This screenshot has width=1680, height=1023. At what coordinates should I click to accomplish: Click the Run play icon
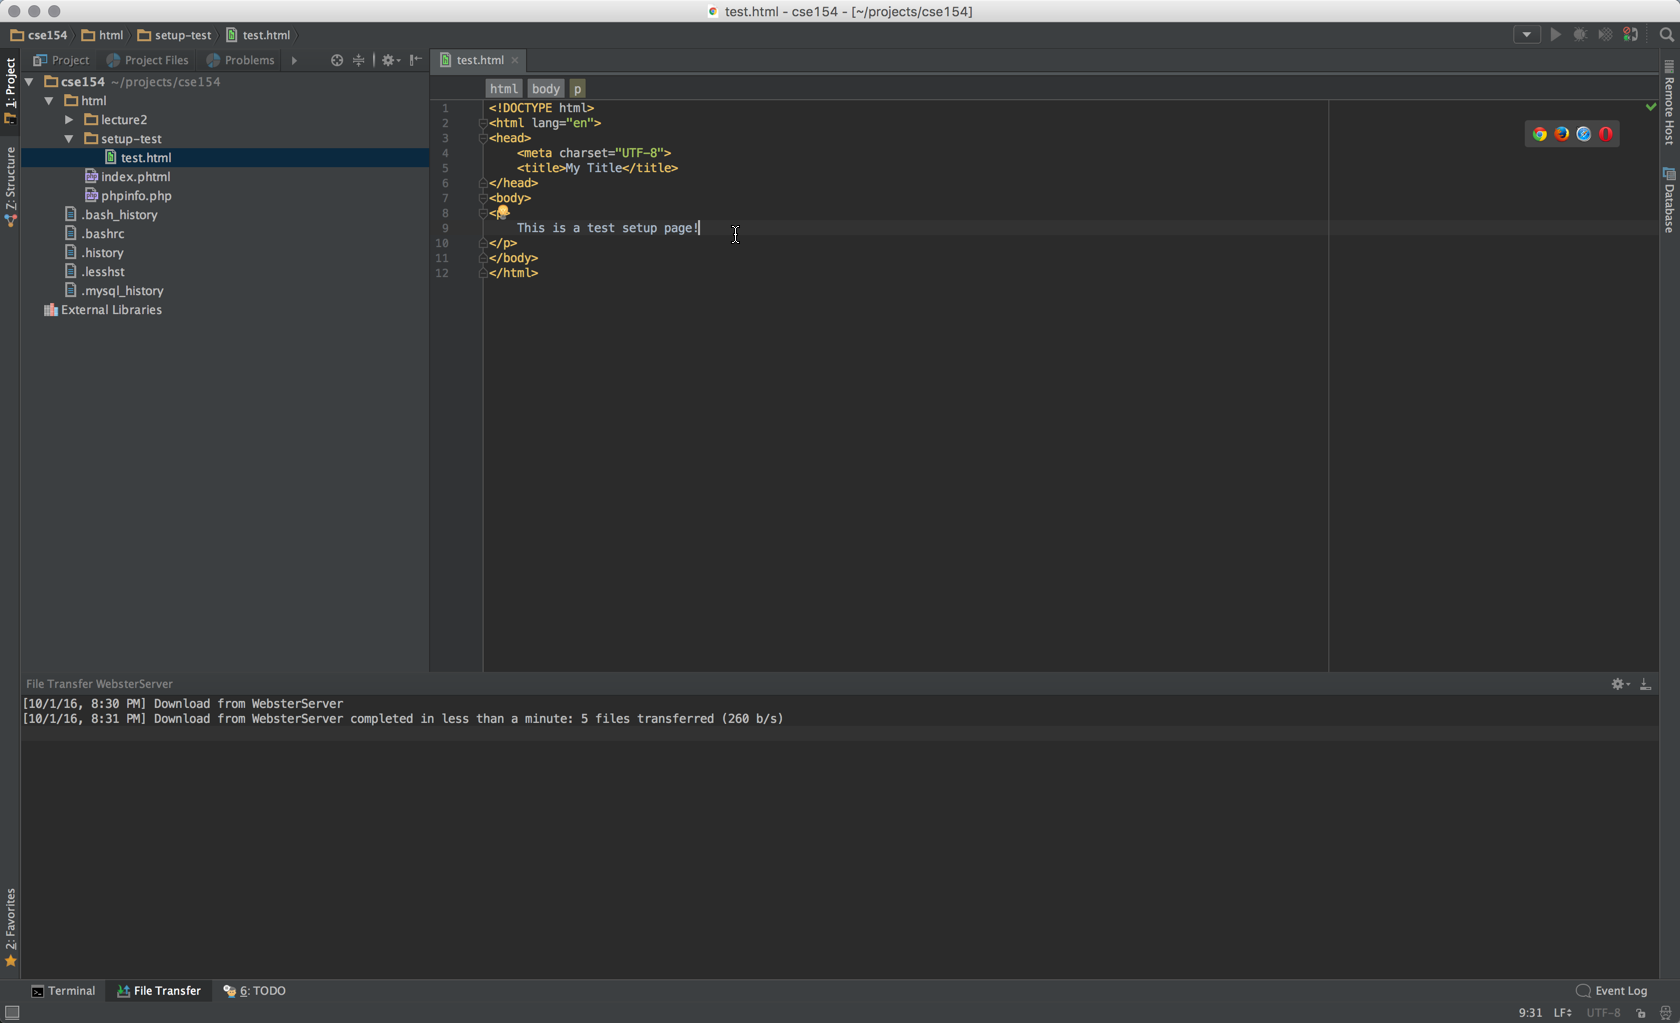point(1555,34)
